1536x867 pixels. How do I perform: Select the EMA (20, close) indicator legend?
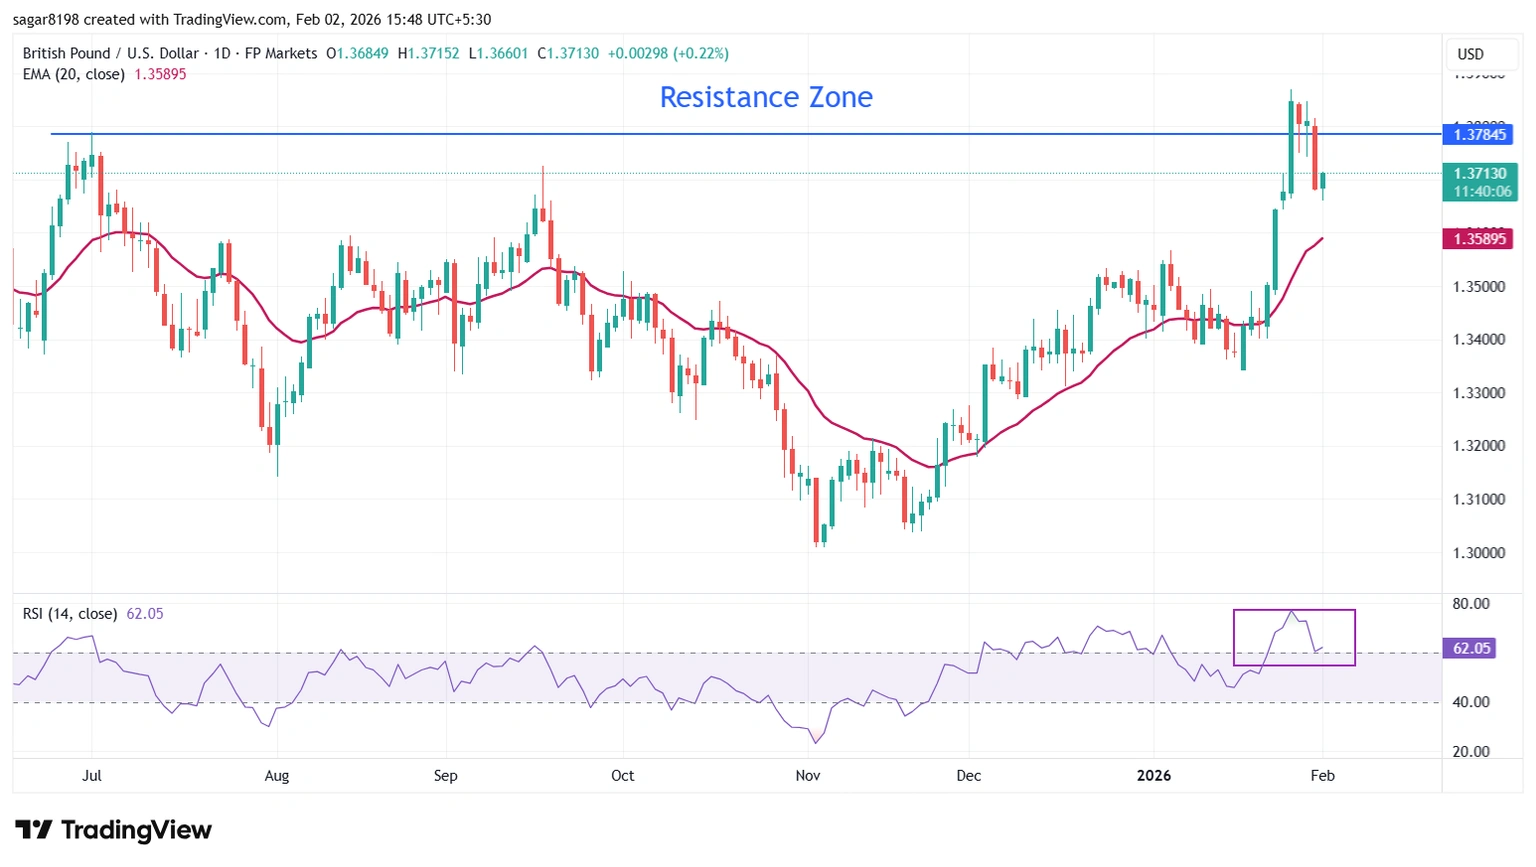(74, 74)
